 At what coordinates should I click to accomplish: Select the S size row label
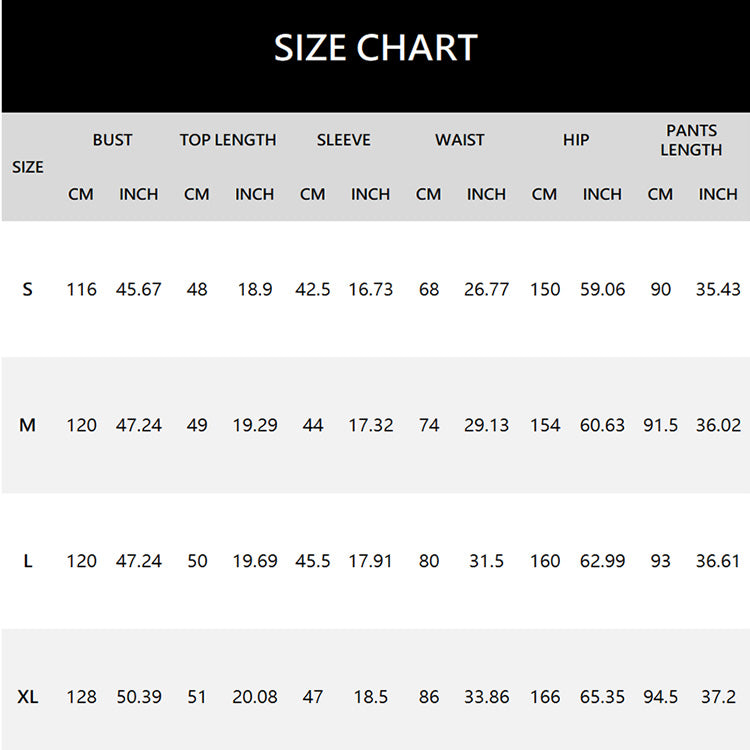[27, 289]
